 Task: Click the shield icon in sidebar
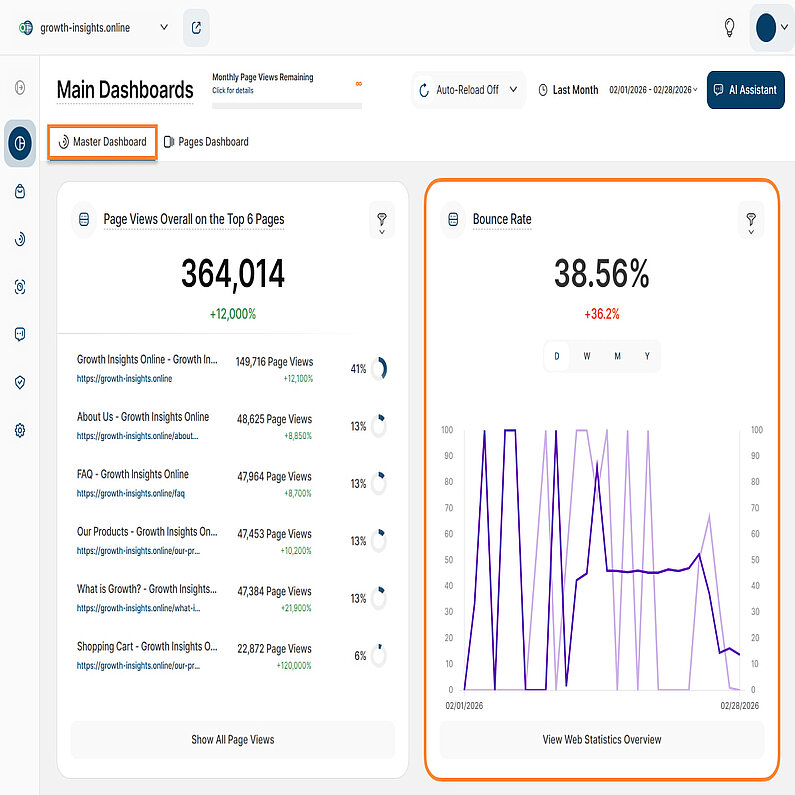pos(20,382)
